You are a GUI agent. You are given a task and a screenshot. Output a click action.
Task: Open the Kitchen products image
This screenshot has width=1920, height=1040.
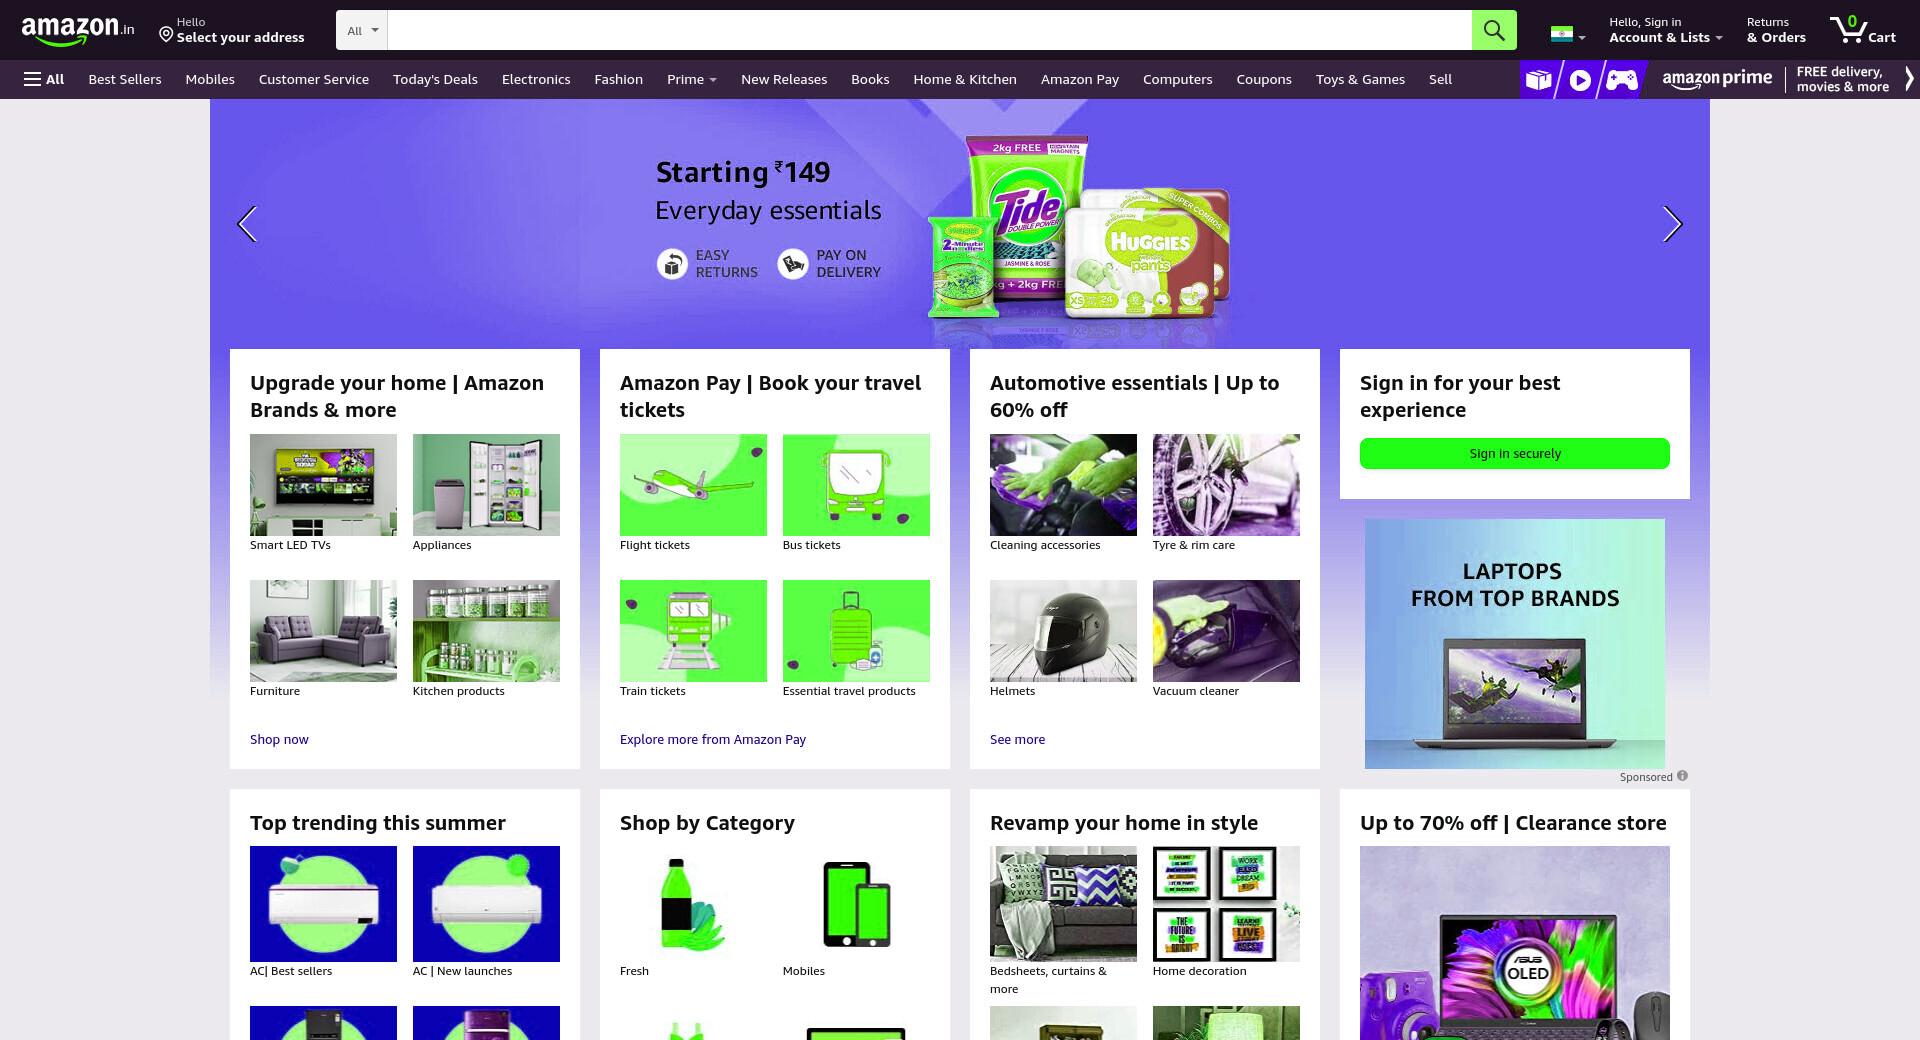486,631
